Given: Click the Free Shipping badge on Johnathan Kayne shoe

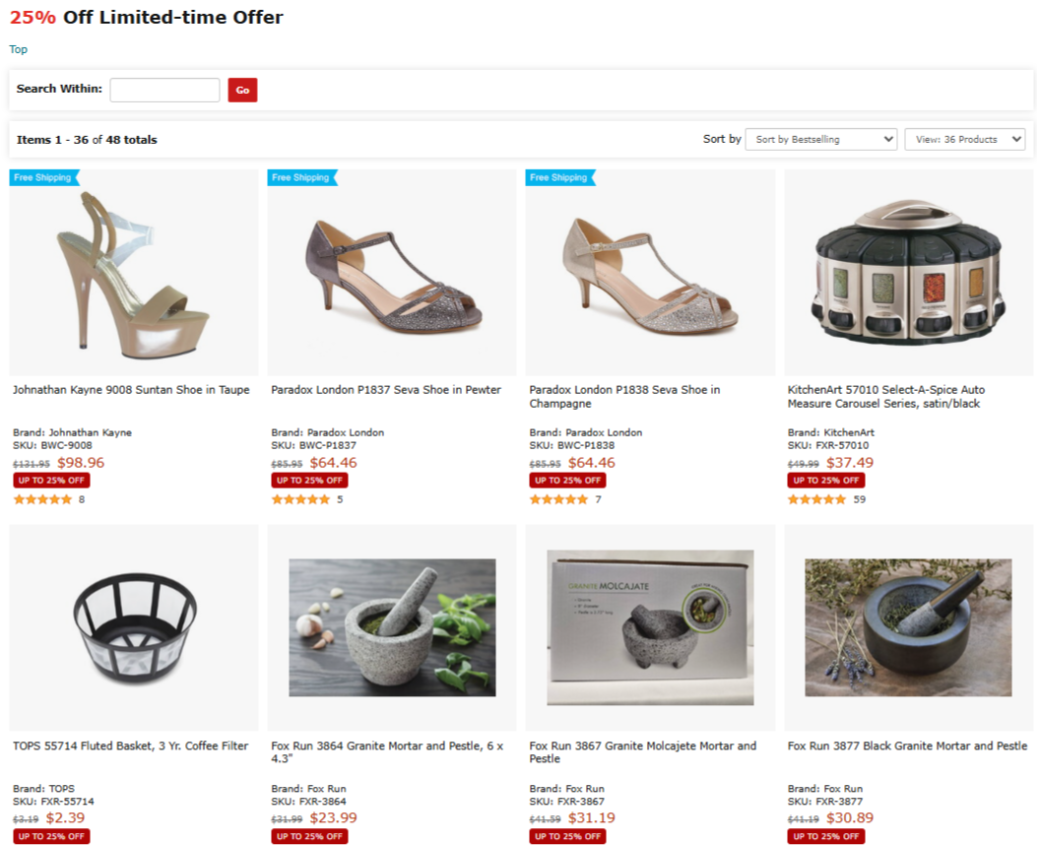Looking at the screenshot, I should tap(43, 178).
